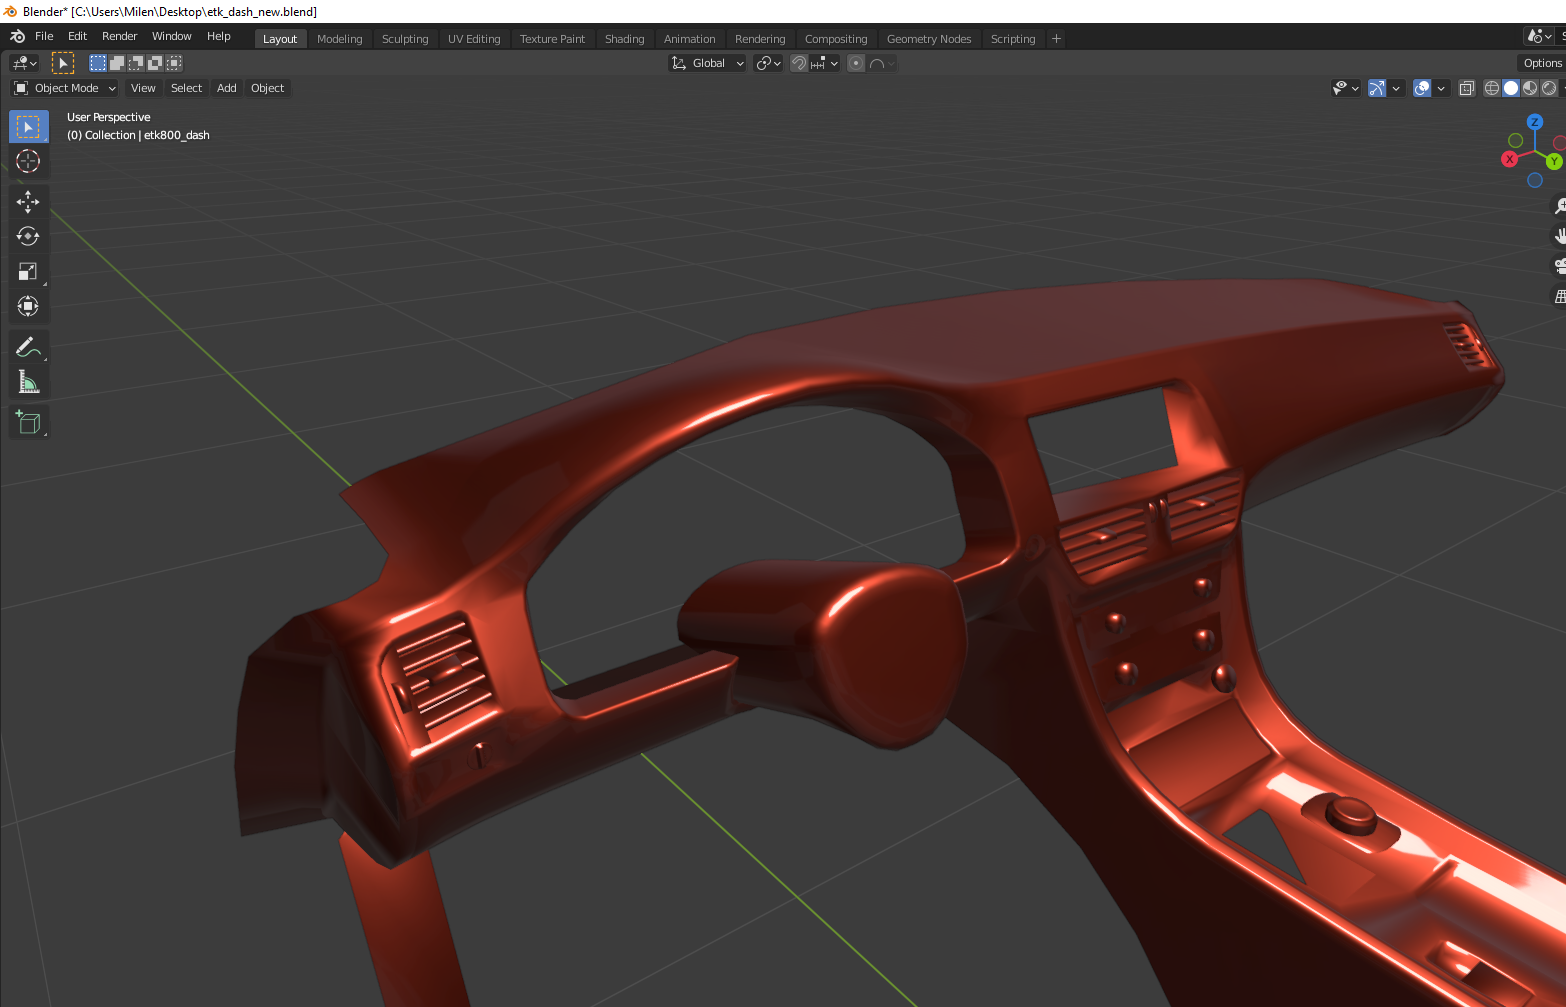Switch to the Sculpting workspace tab
This screenshot has width=1566, height=1007.
point(405,39)
